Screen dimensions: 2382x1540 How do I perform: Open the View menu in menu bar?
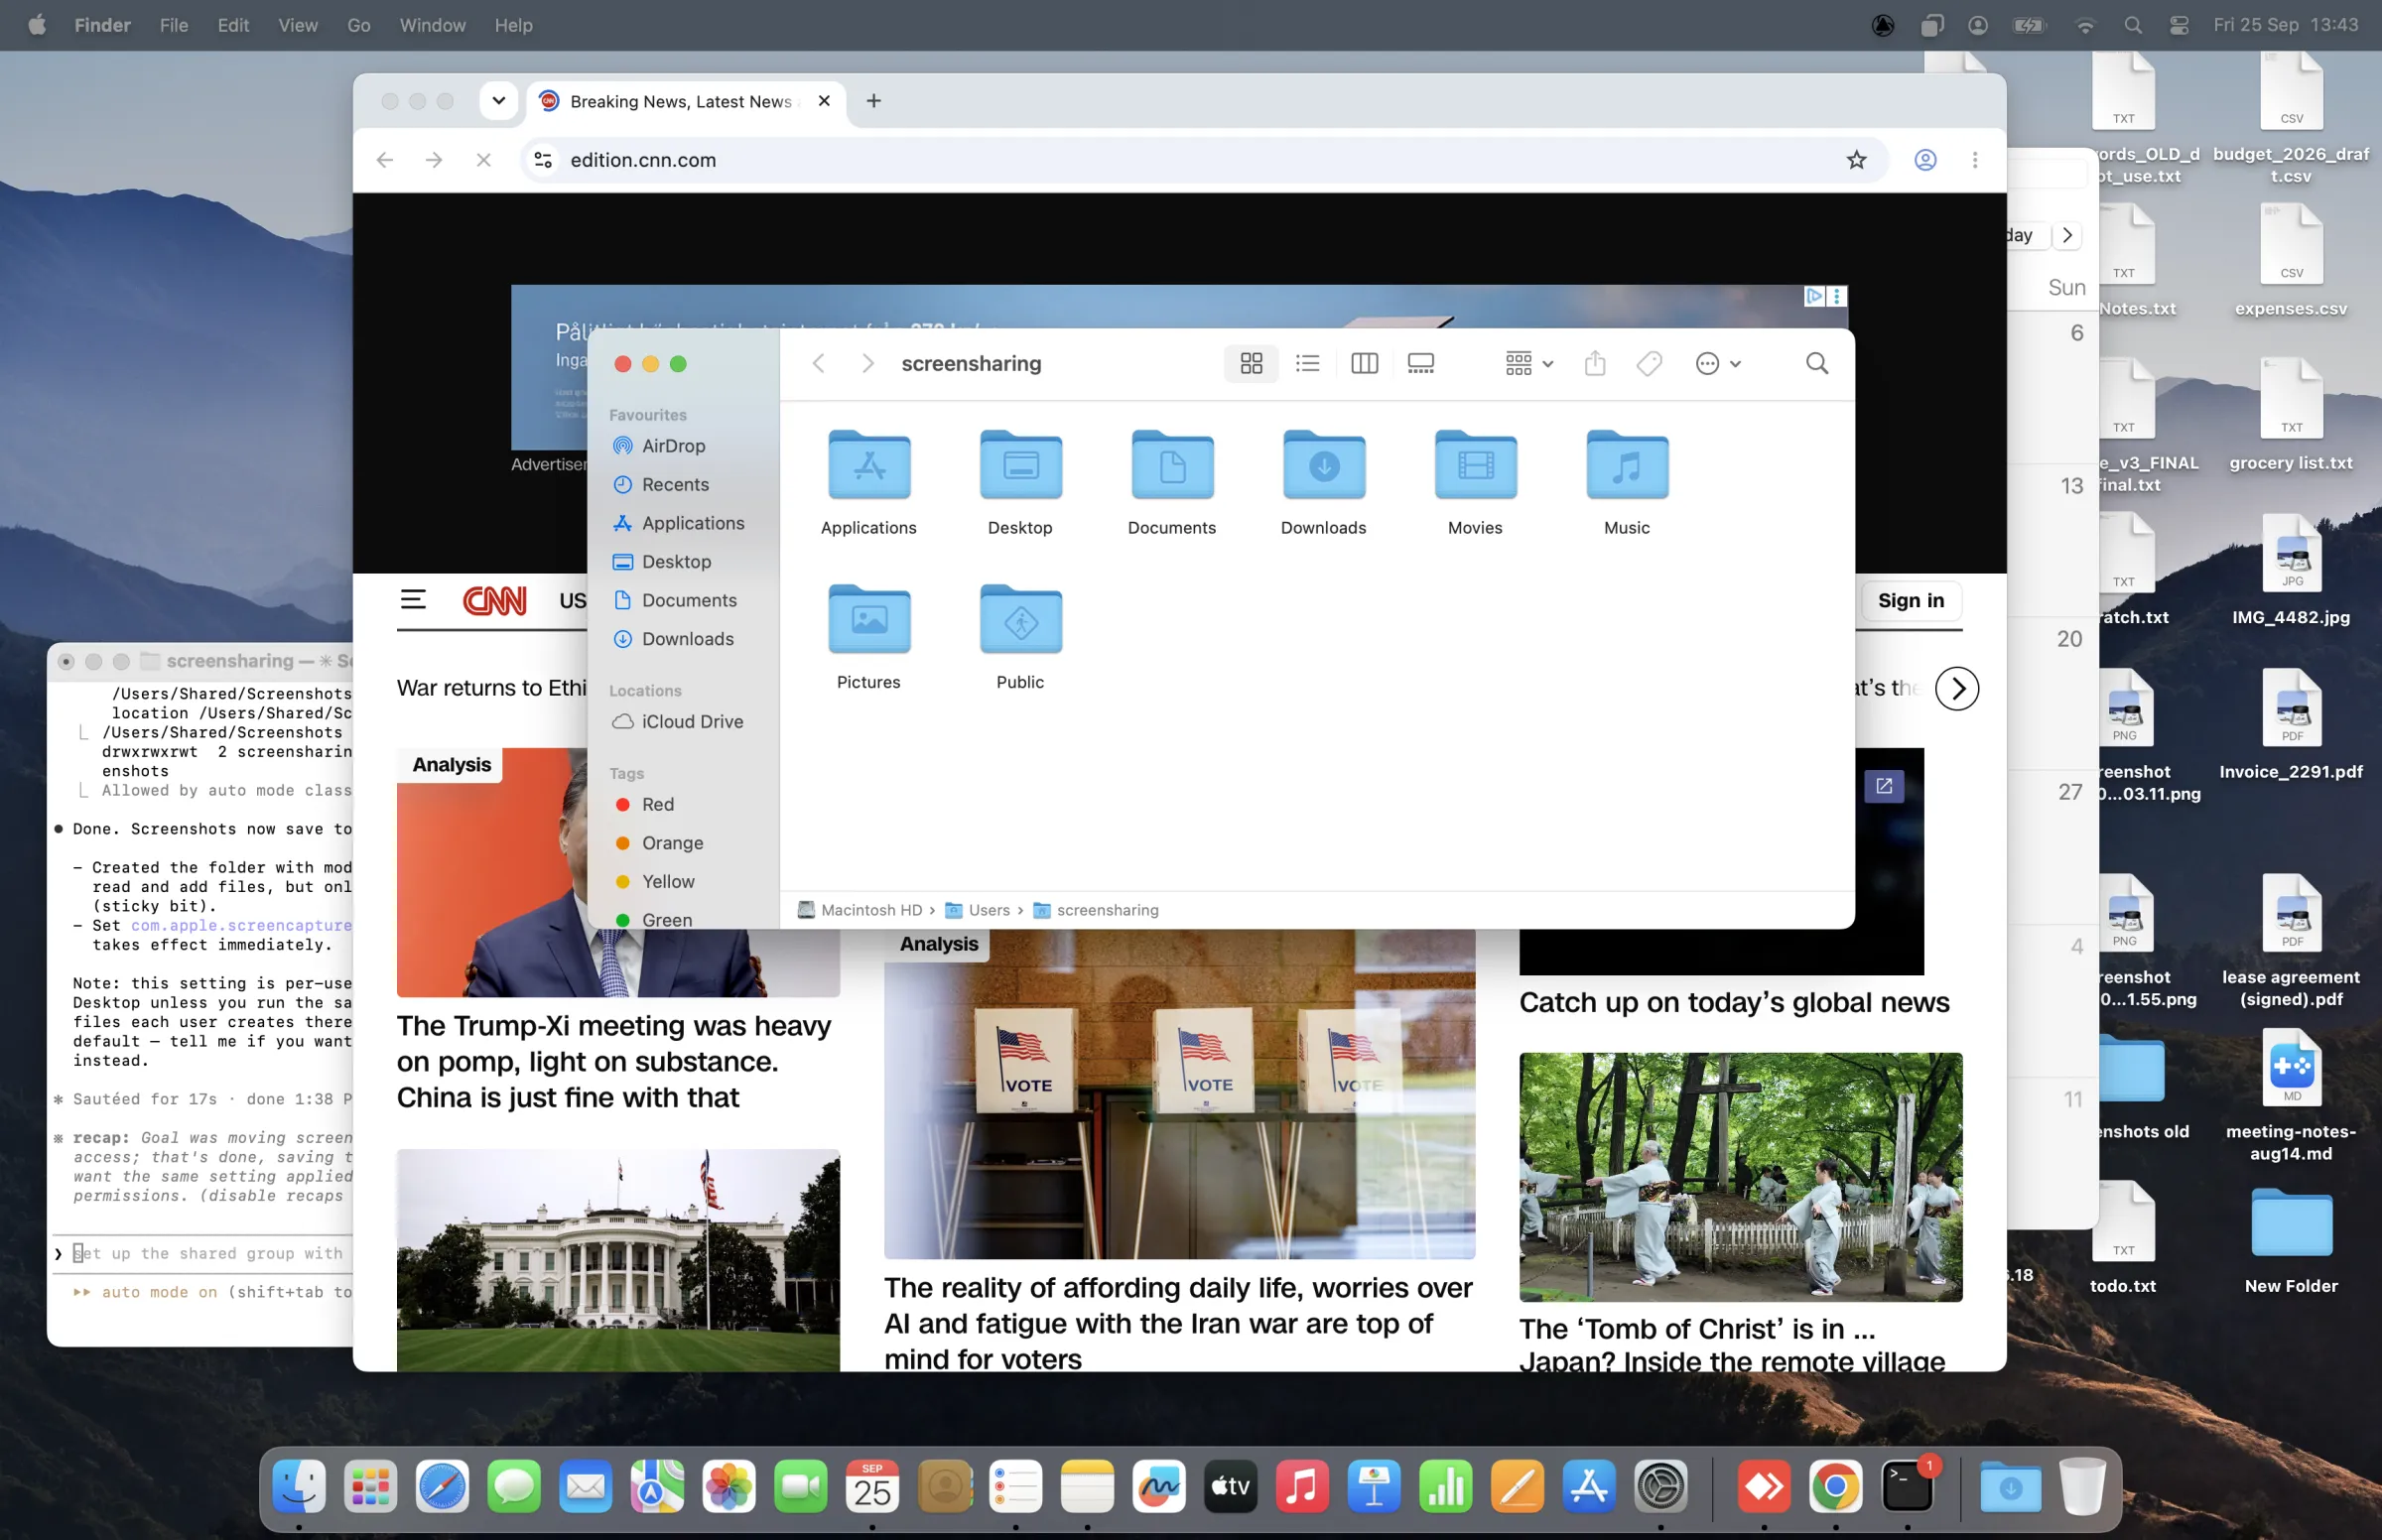coord(298,25)
